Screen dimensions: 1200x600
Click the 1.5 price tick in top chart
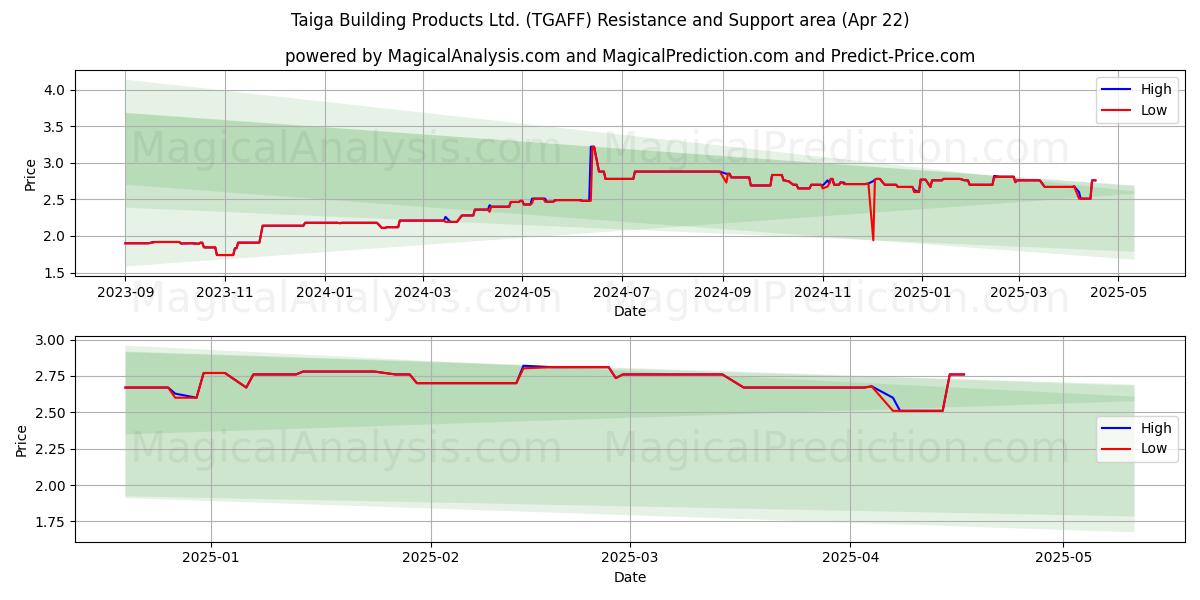(55, 273)
